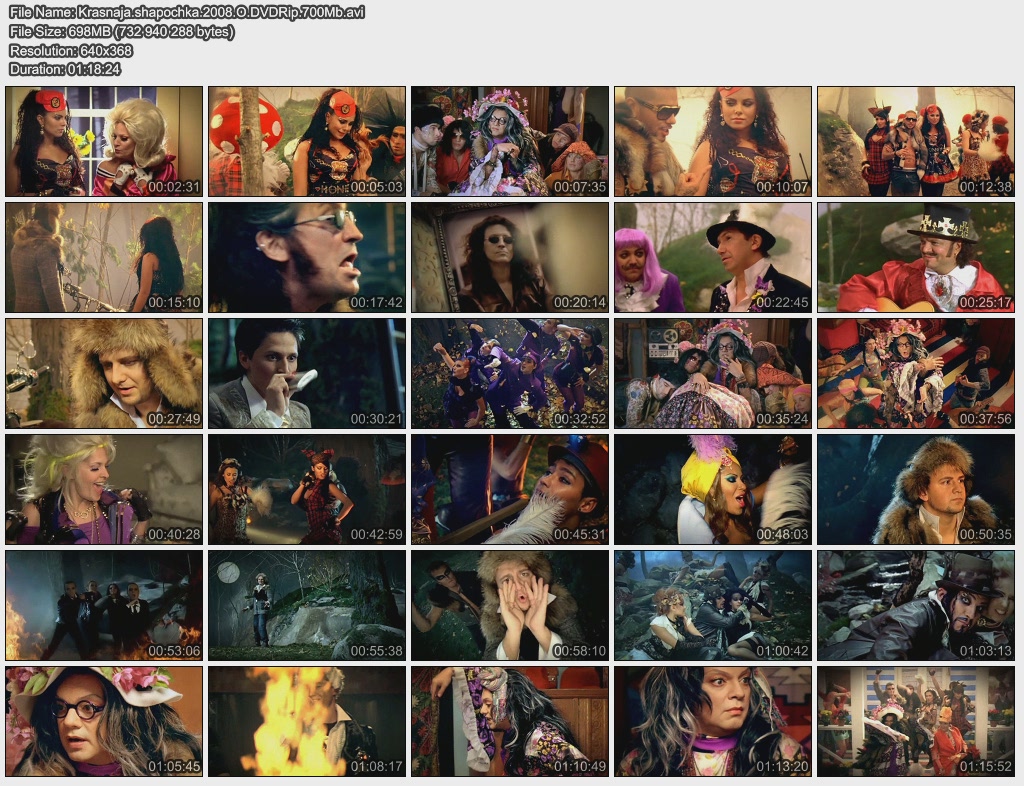View the screenshot marked 01:13:20

click(x=713, y=721)
